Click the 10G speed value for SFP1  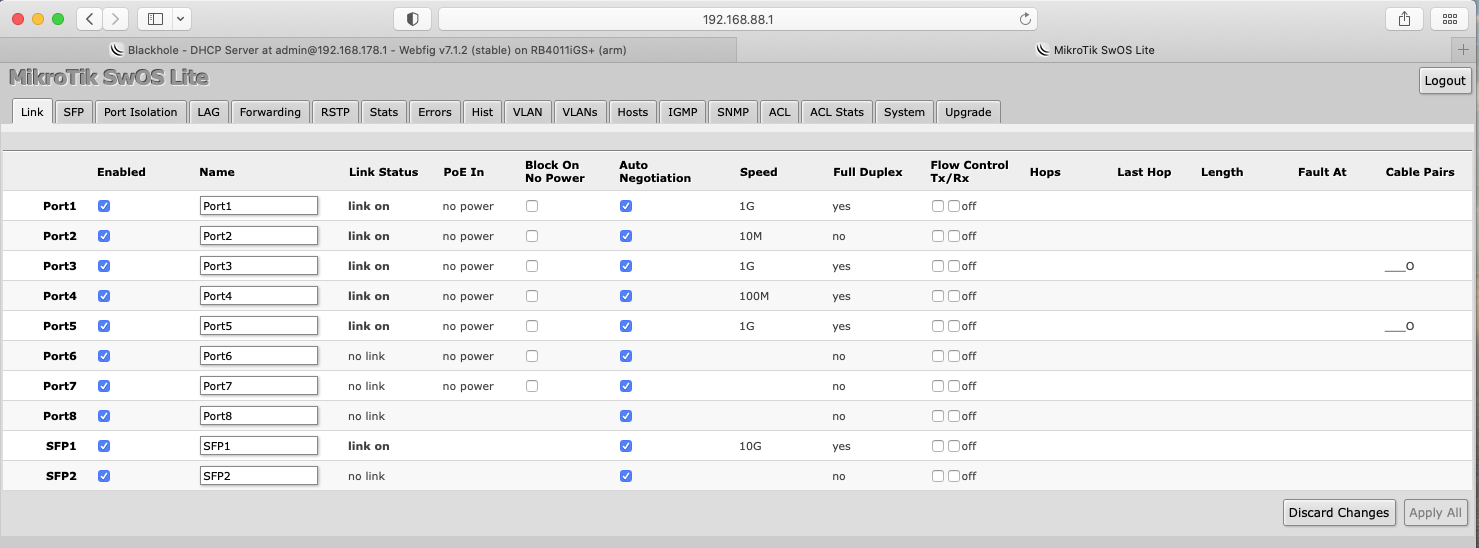pyautogui.click(x=751, y=446)
